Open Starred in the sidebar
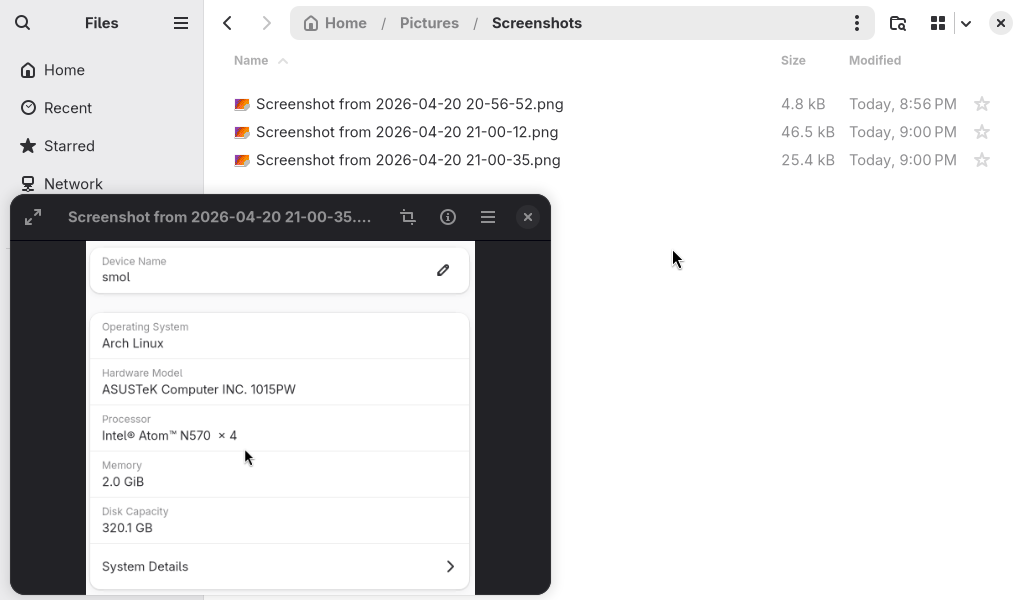 69,146
